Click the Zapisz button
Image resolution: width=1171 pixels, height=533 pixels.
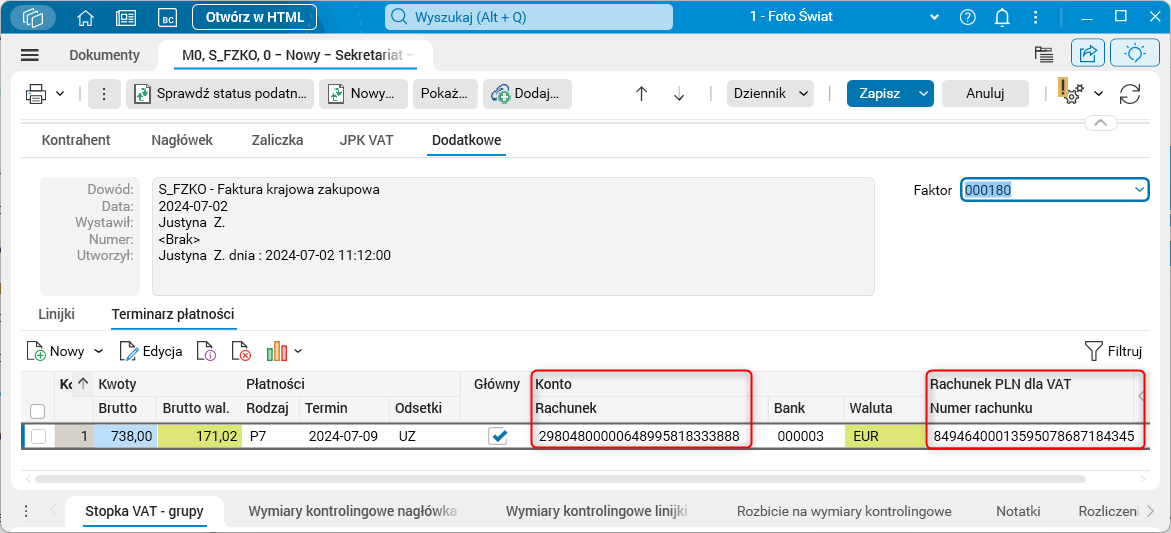point(880,94)
